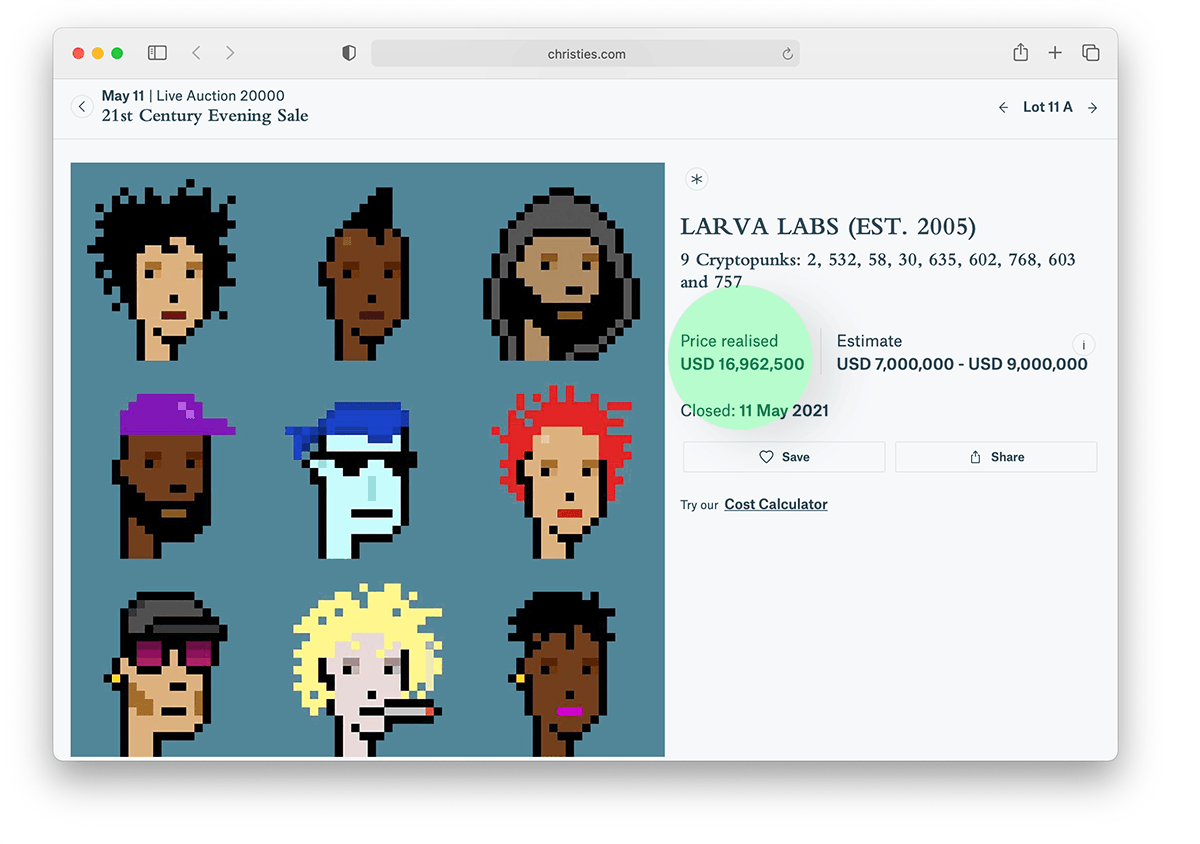The height and width of the screenshot is (844, 1200).
Task: Click the estimate USD 7,000,000 - USD 9,000,000
Action: (x=962, y=364)
